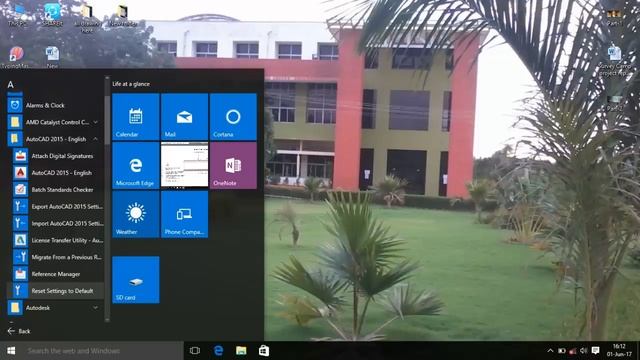This screenshot has width=640, height=360.
Task: Open the Action Center notification icon
Action: pyautogui.click(x=596, y=351)
